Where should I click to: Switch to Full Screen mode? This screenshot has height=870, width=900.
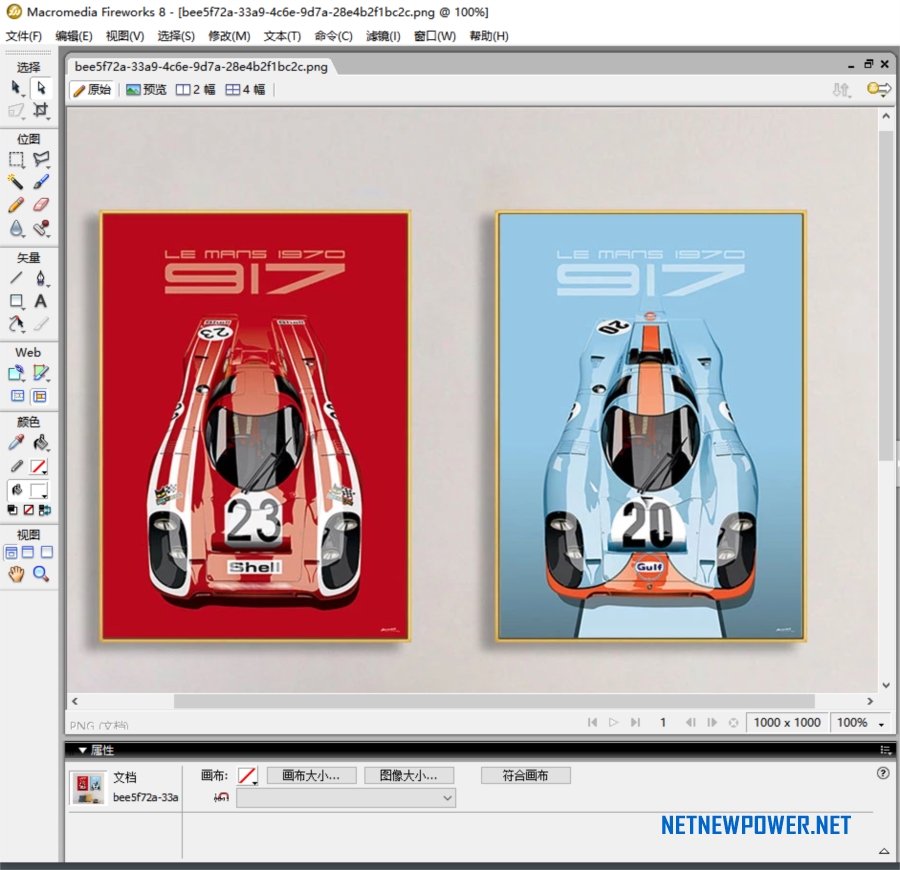point(47,553)
